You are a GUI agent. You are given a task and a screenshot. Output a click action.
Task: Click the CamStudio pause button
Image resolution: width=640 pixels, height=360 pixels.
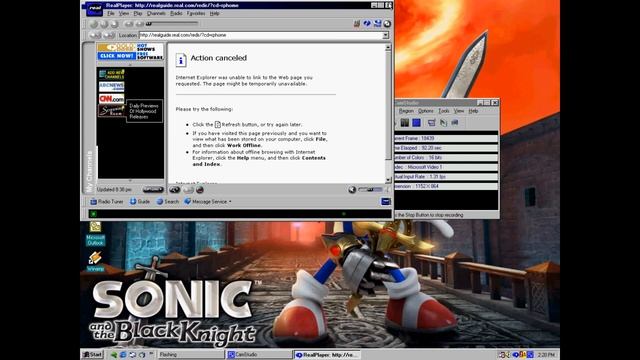[x=404, y=122]
